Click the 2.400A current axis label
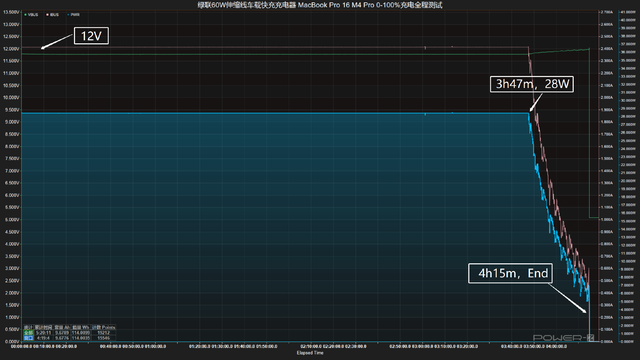640x360 pixels. (607, 49)
